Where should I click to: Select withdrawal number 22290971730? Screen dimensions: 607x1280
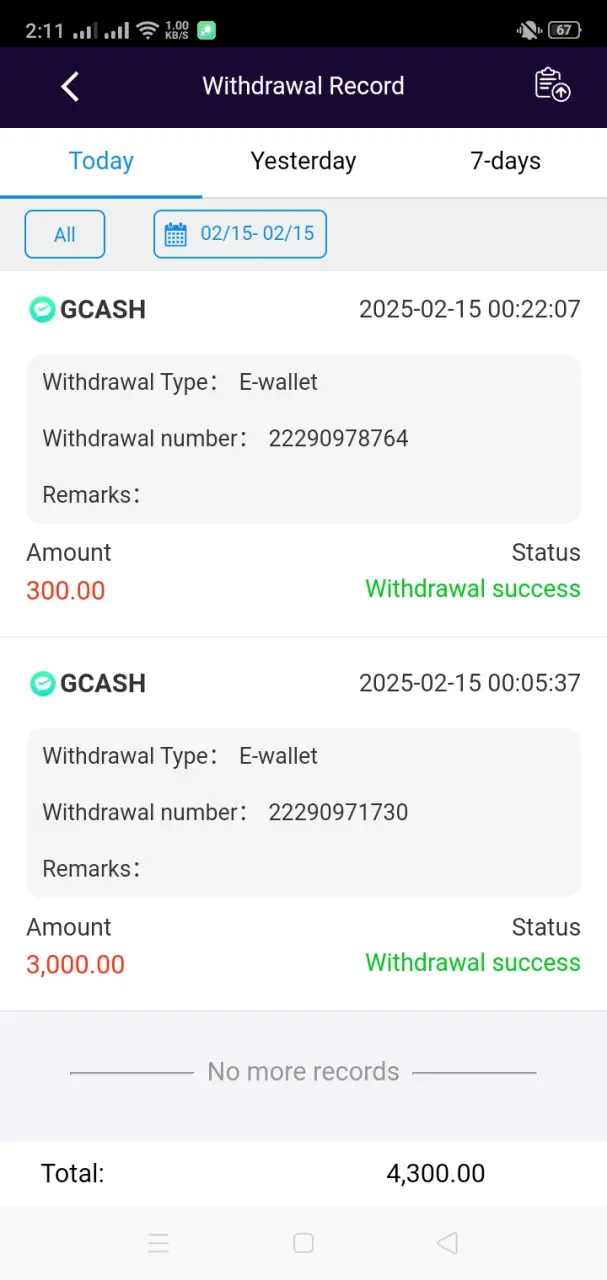tap(338, 813)
